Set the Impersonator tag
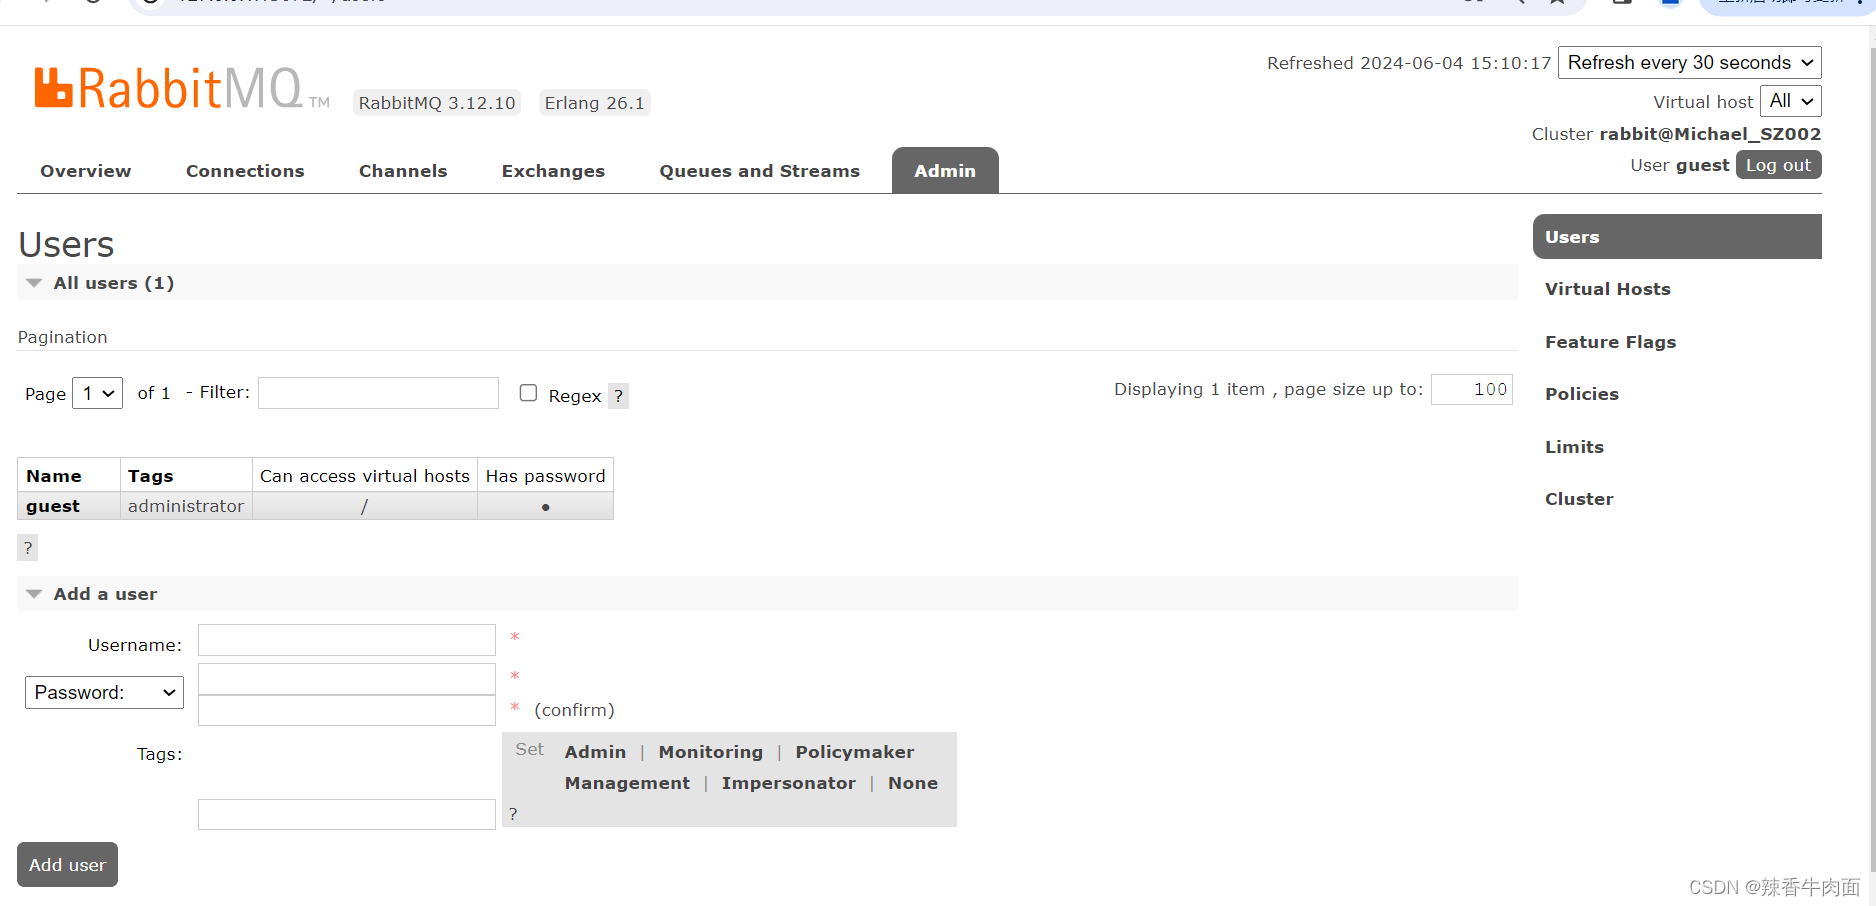The image size is (1876, 906). pyautogui.click(x=788, y=783)
